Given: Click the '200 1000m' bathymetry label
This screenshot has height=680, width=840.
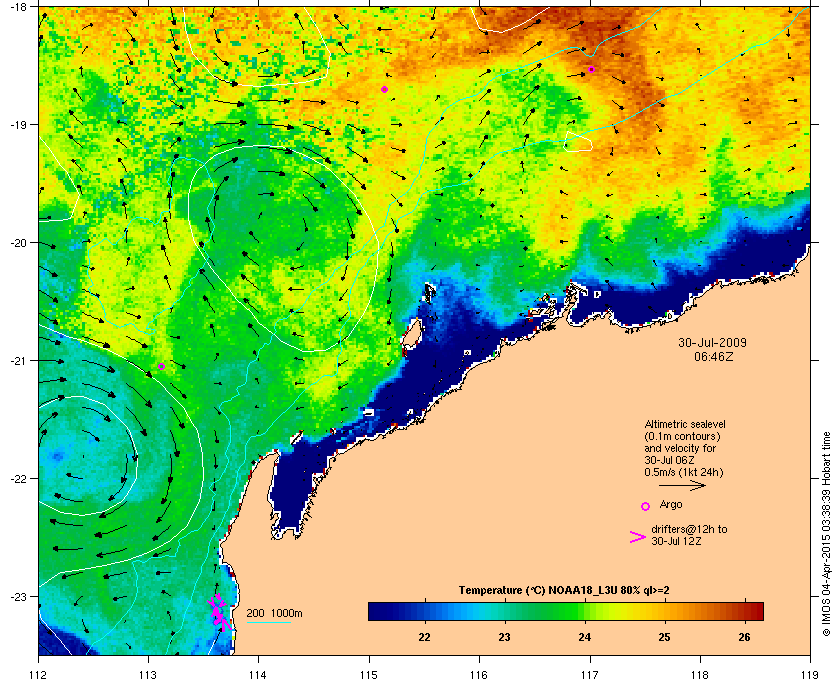Looking at the screenshot, I should (274, 614).
